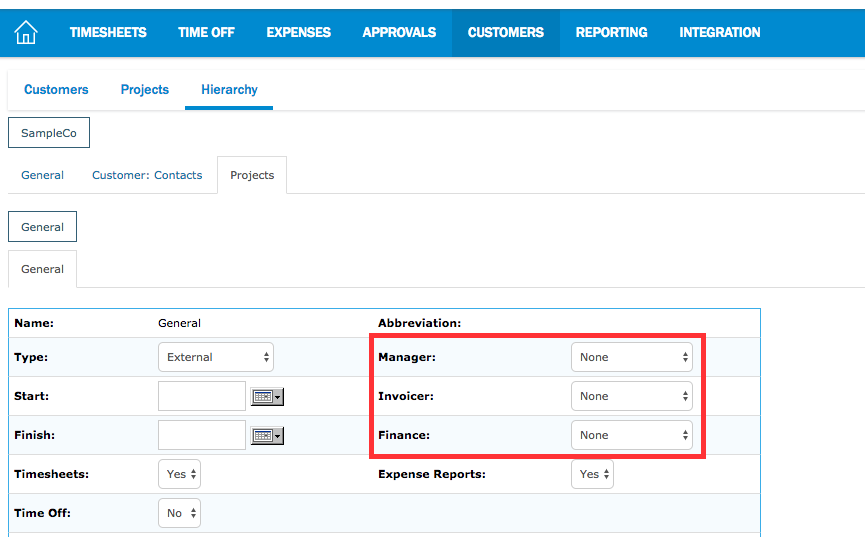Open the Expense Reports dropdown

tap(592, 474)
